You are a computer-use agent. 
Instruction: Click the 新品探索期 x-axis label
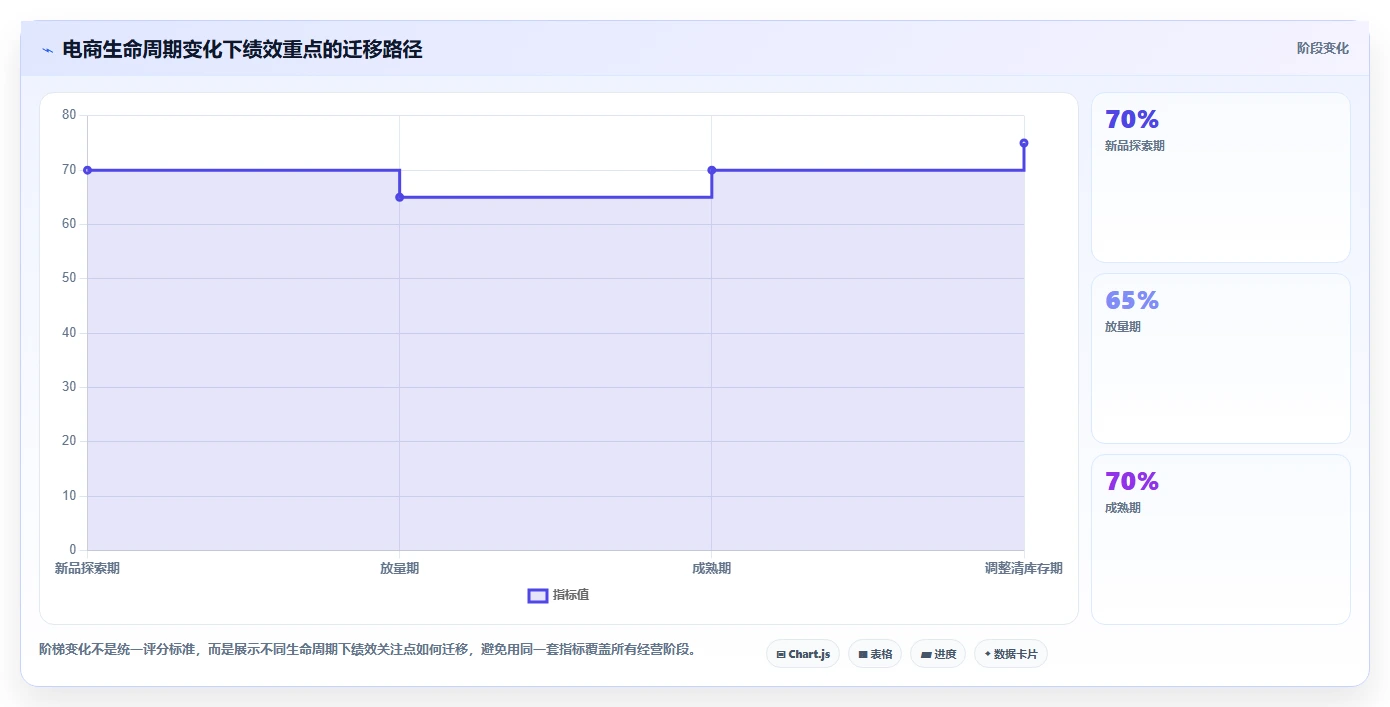click(x=87, y=568)
